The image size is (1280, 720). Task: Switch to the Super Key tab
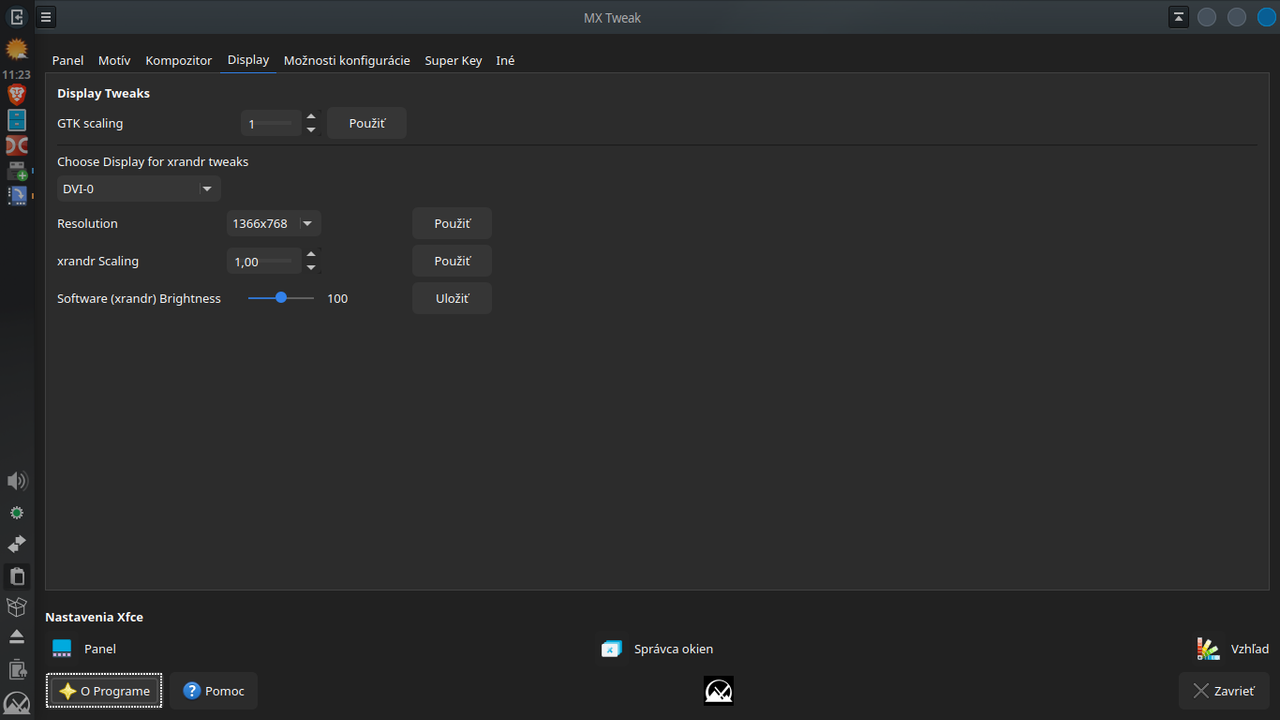point(453,60)
